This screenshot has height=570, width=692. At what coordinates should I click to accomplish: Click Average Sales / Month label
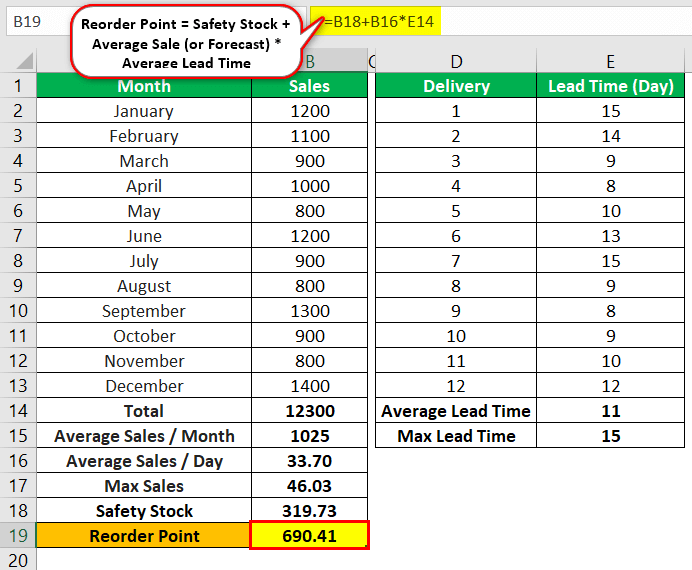[x=144, y=436]
